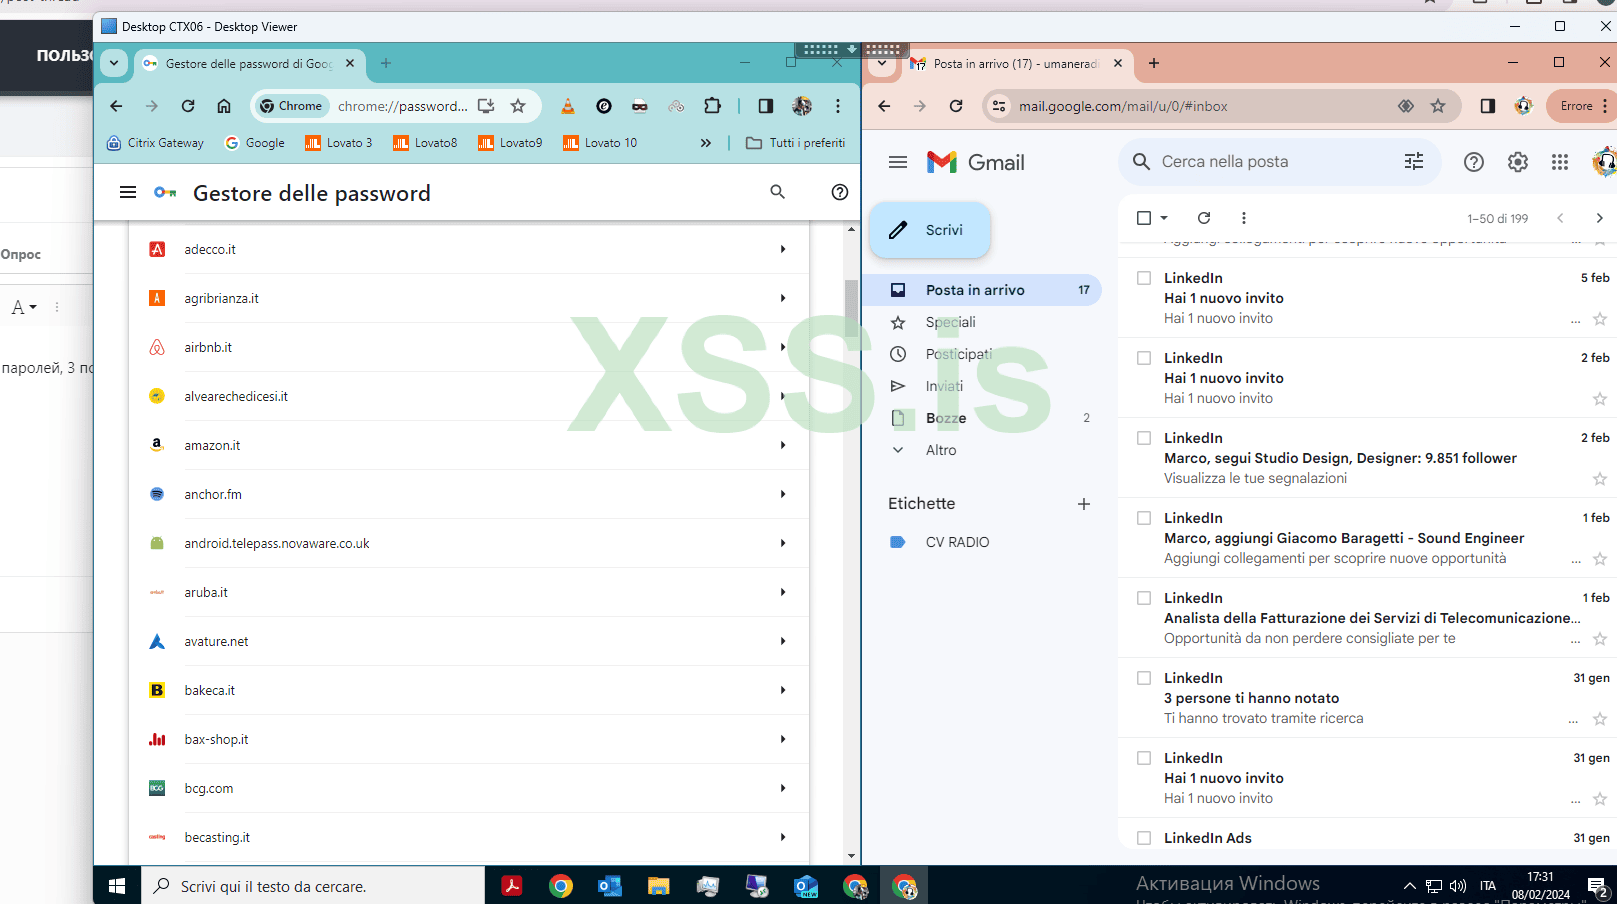Star the '3 persone ti hanno notato' email
This screenshot has height=904, width=1617.
1600,719
